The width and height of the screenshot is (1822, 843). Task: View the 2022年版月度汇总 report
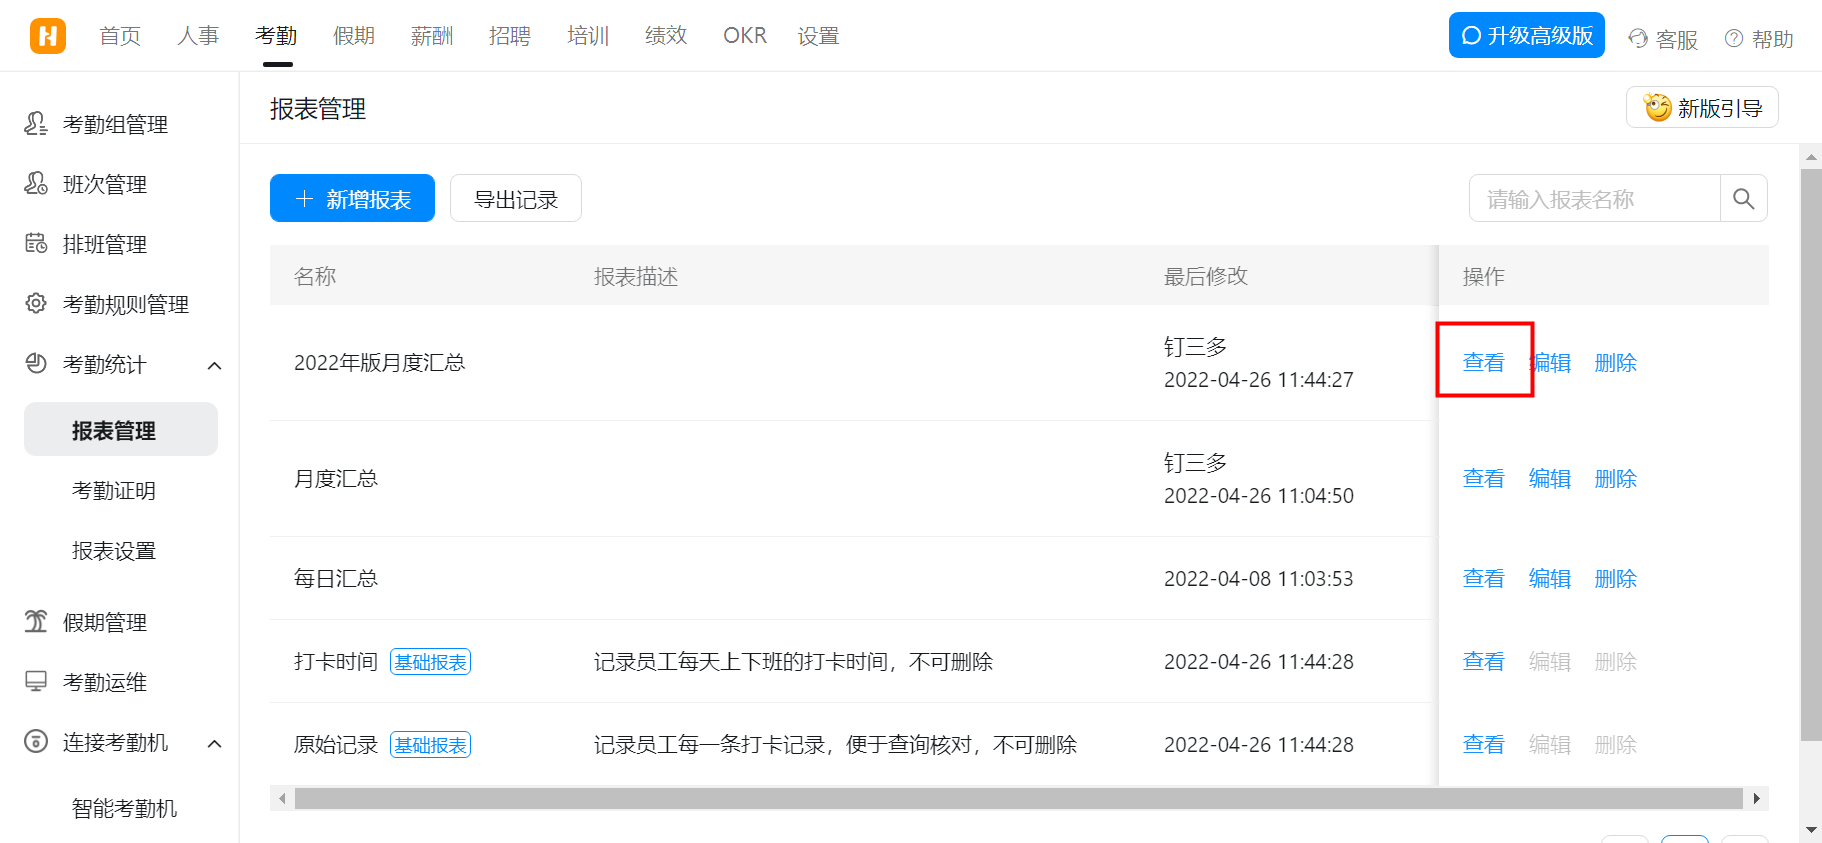1483,362
